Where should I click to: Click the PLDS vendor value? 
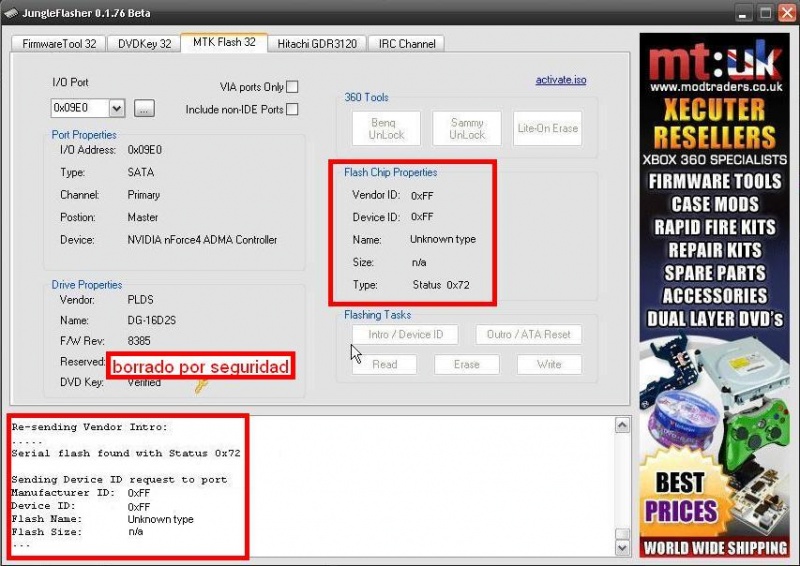140,300
